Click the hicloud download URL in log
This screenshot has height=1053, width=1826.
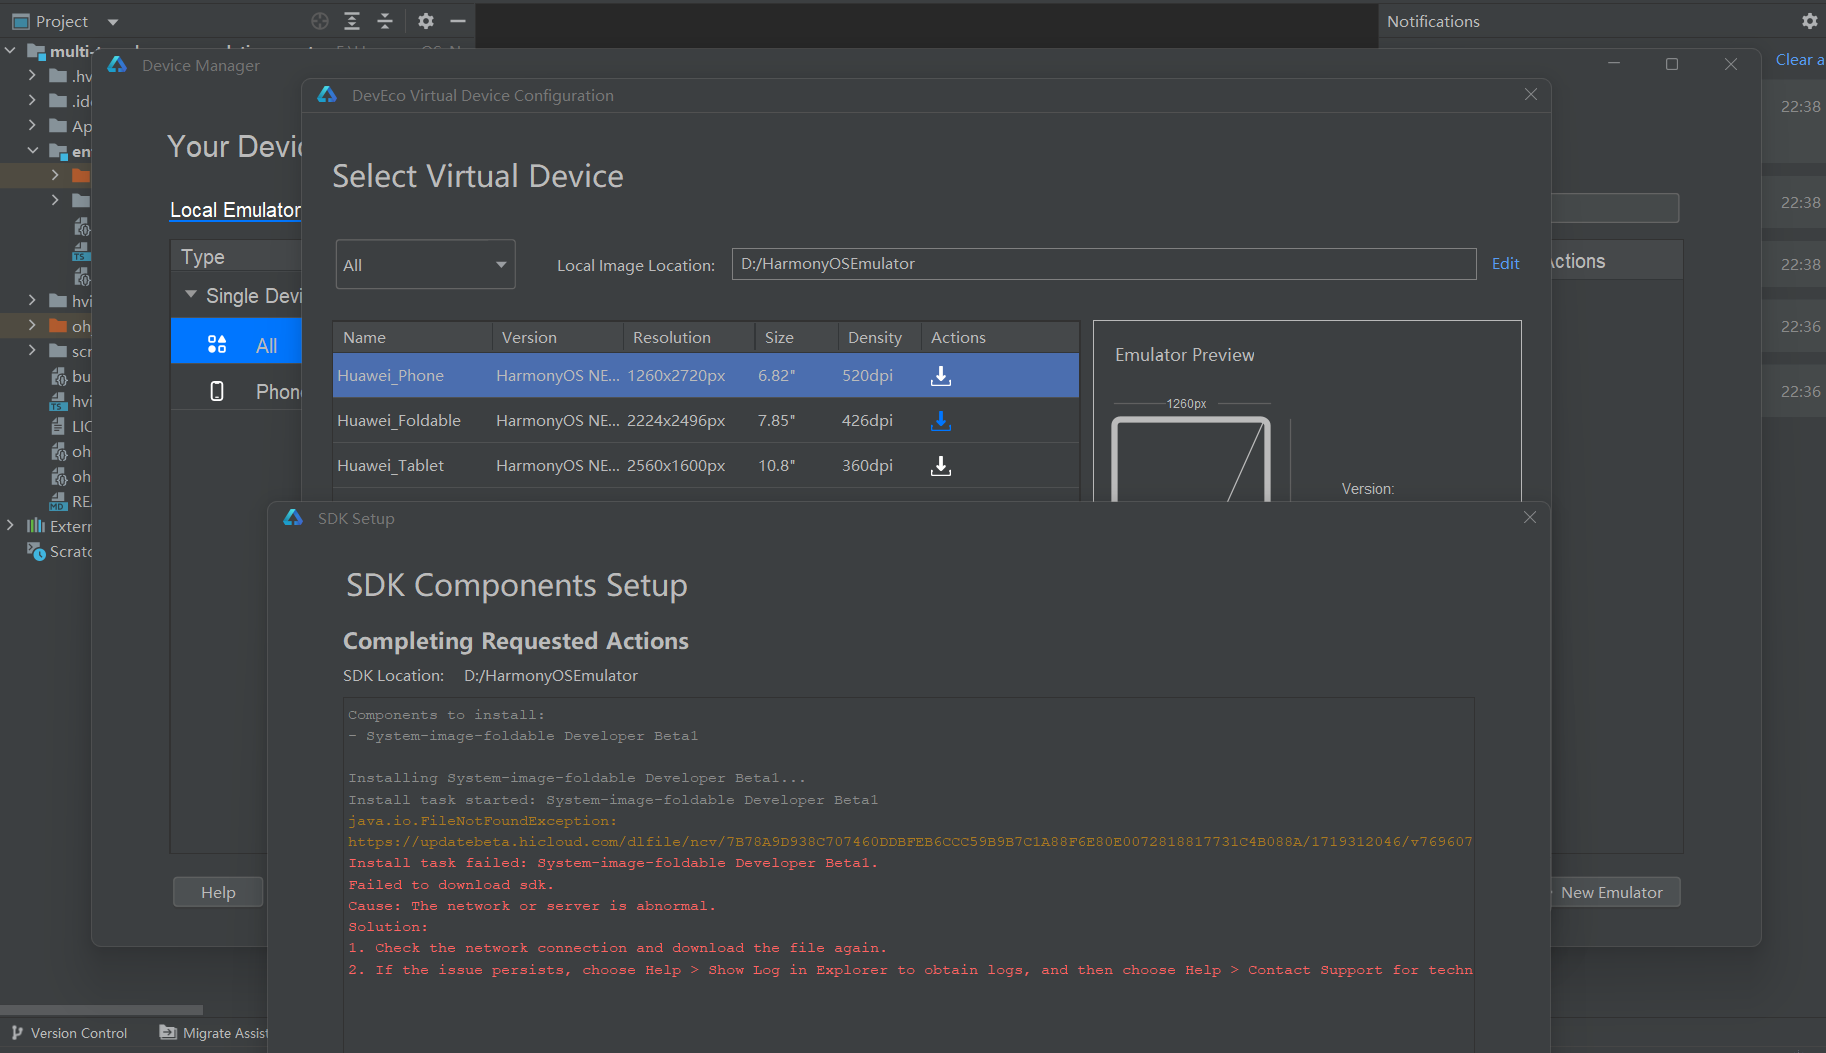click(910, 842)
